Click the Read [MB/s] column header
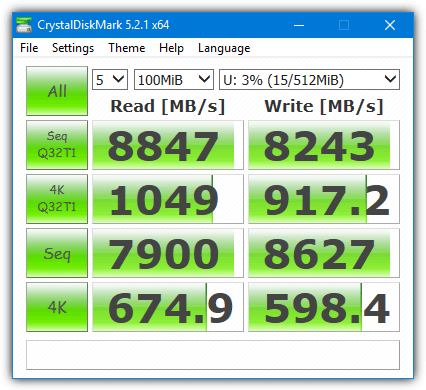The image size is (426, 390). (168, 106)
